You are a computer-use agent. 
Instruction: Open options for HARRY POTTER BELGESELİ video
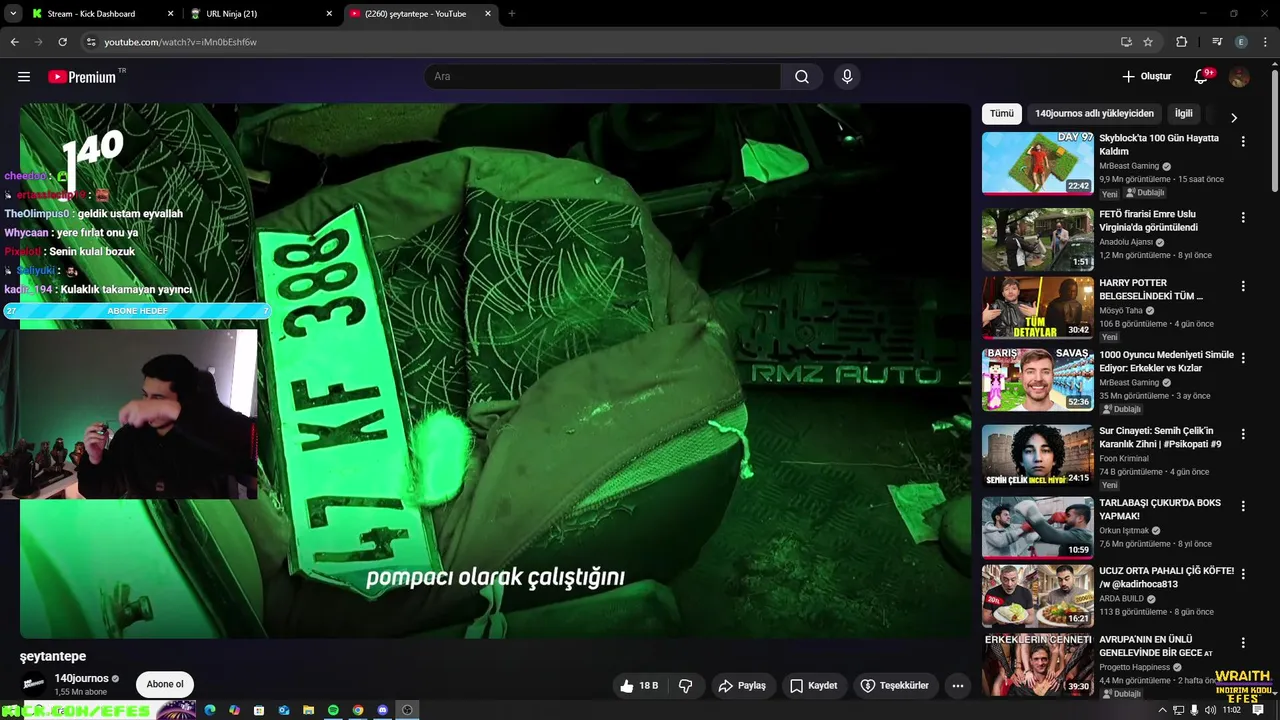pos(1243,286)
